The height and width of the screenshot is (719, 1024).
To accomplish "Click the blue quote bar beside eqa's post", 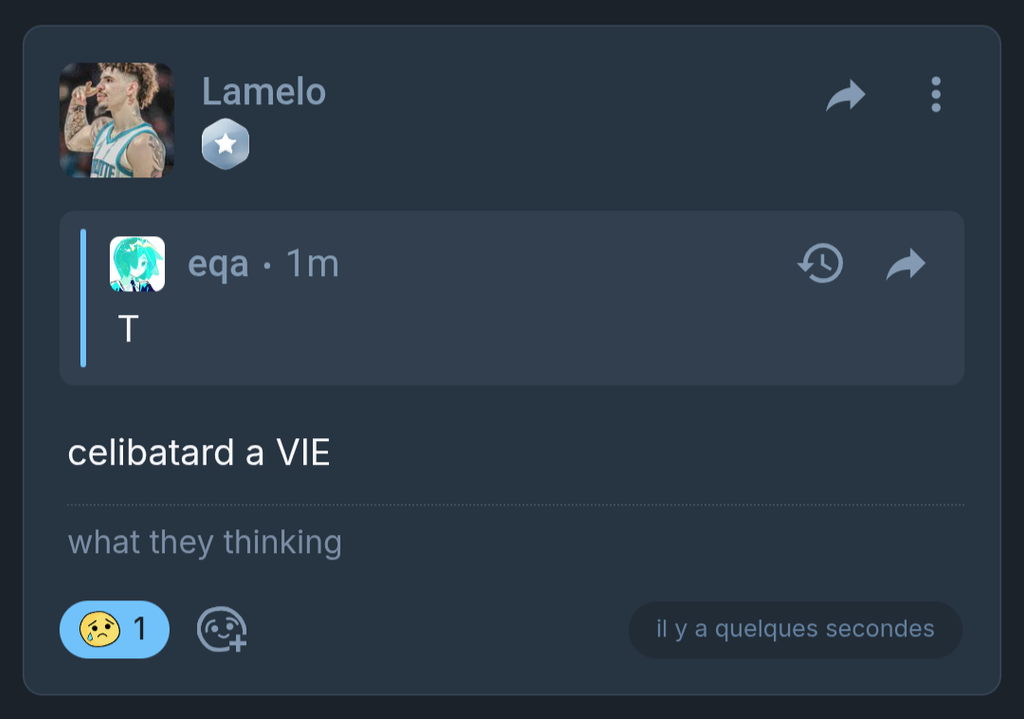I will pos(83,298).
